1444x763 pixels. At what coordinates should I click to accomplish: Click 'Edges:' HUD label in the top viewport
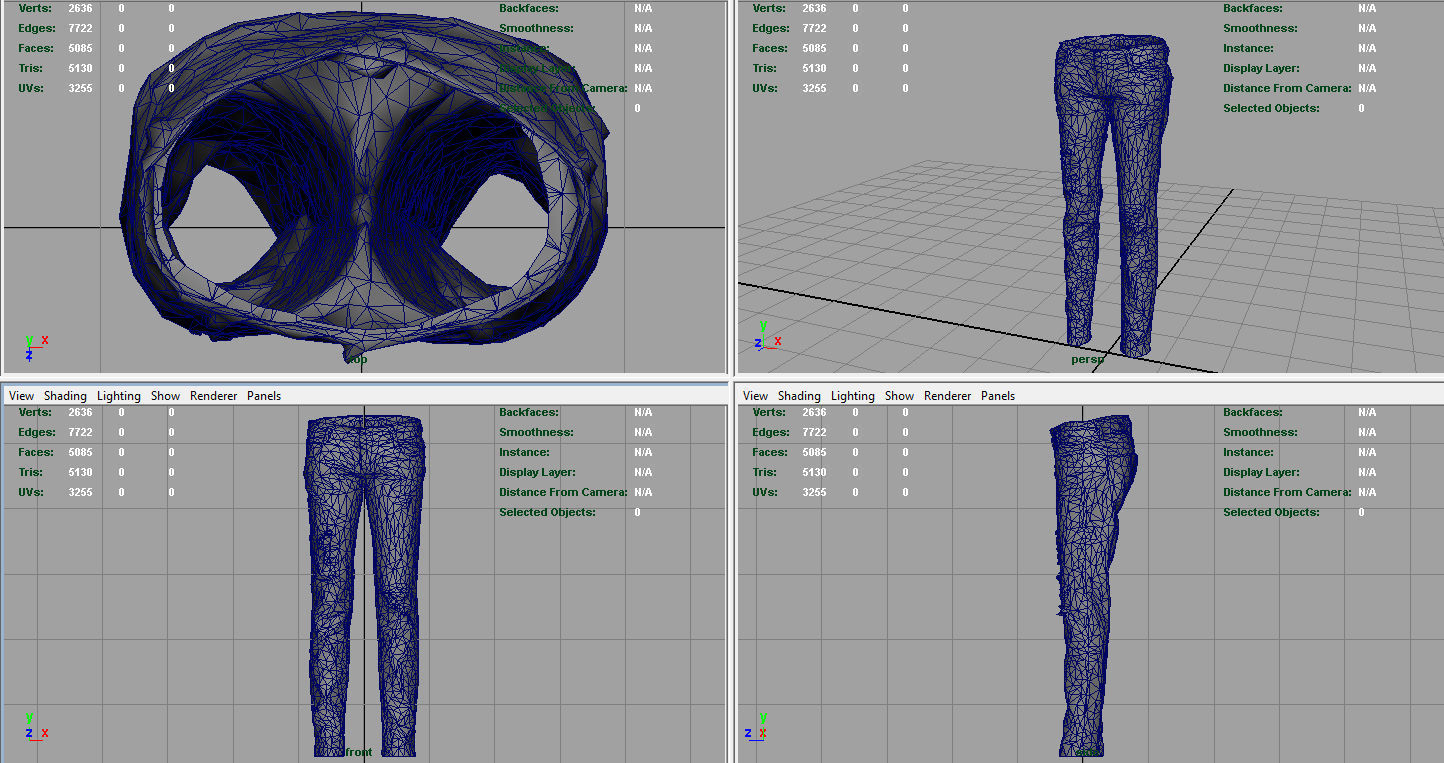pos(37,28)
